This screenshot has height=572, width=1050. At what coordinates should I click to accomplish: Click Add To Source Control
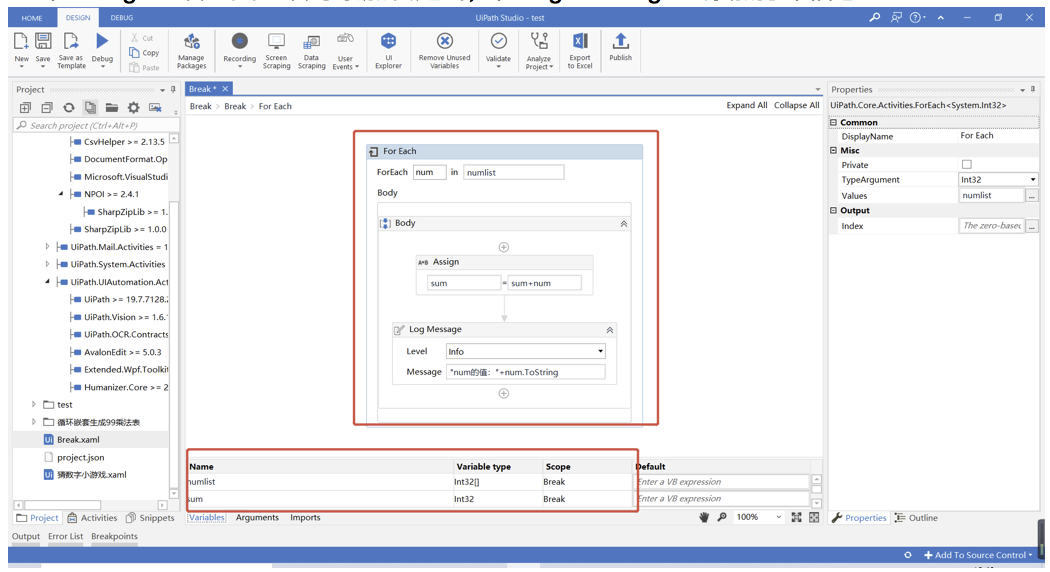[978, 555]
